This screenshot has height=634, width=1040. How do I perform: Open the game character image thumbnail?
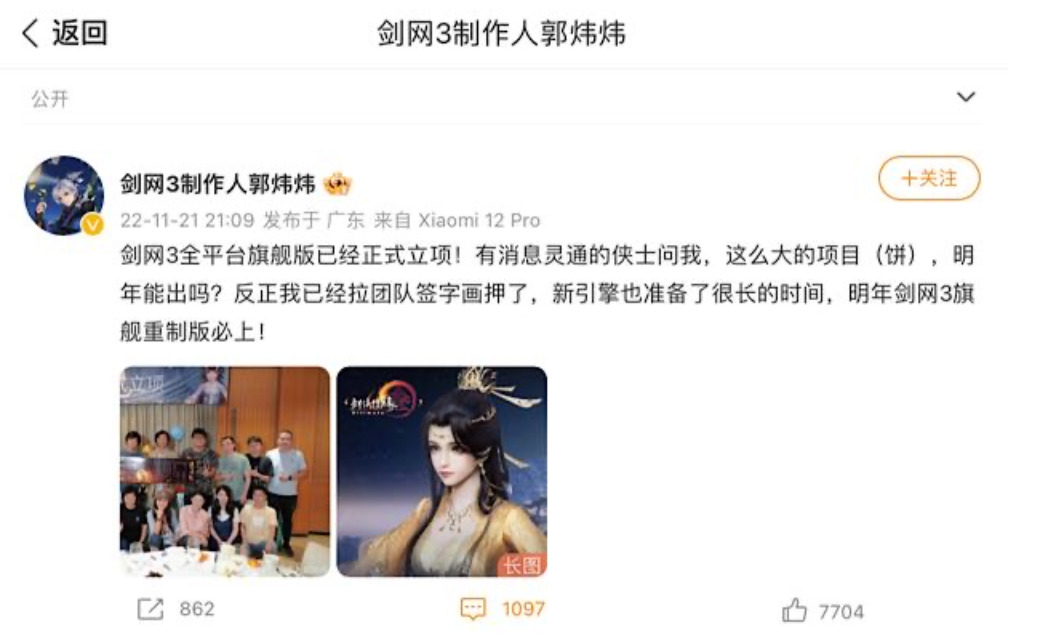pos(442,472)
